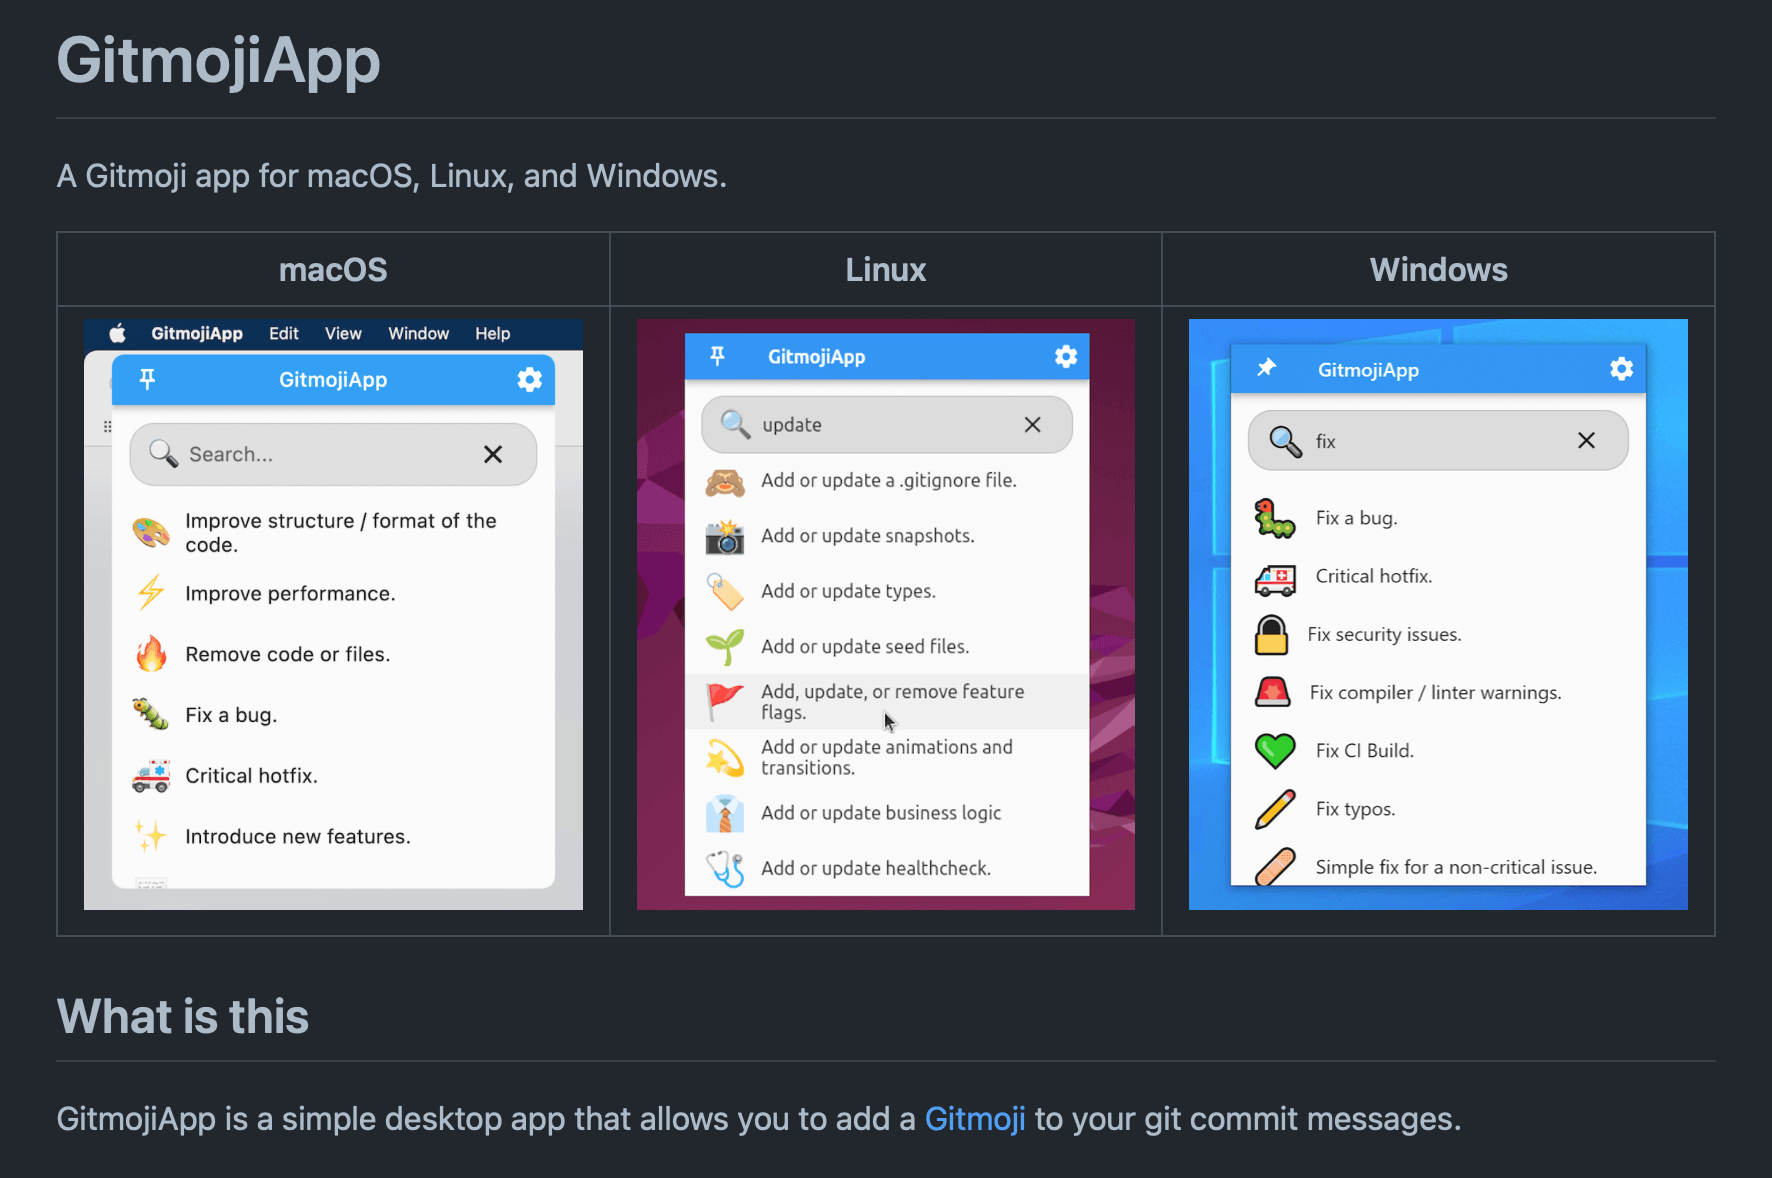The image size is (1772, 1178).
Task: Open the Help menu
Action: (492, 333)
